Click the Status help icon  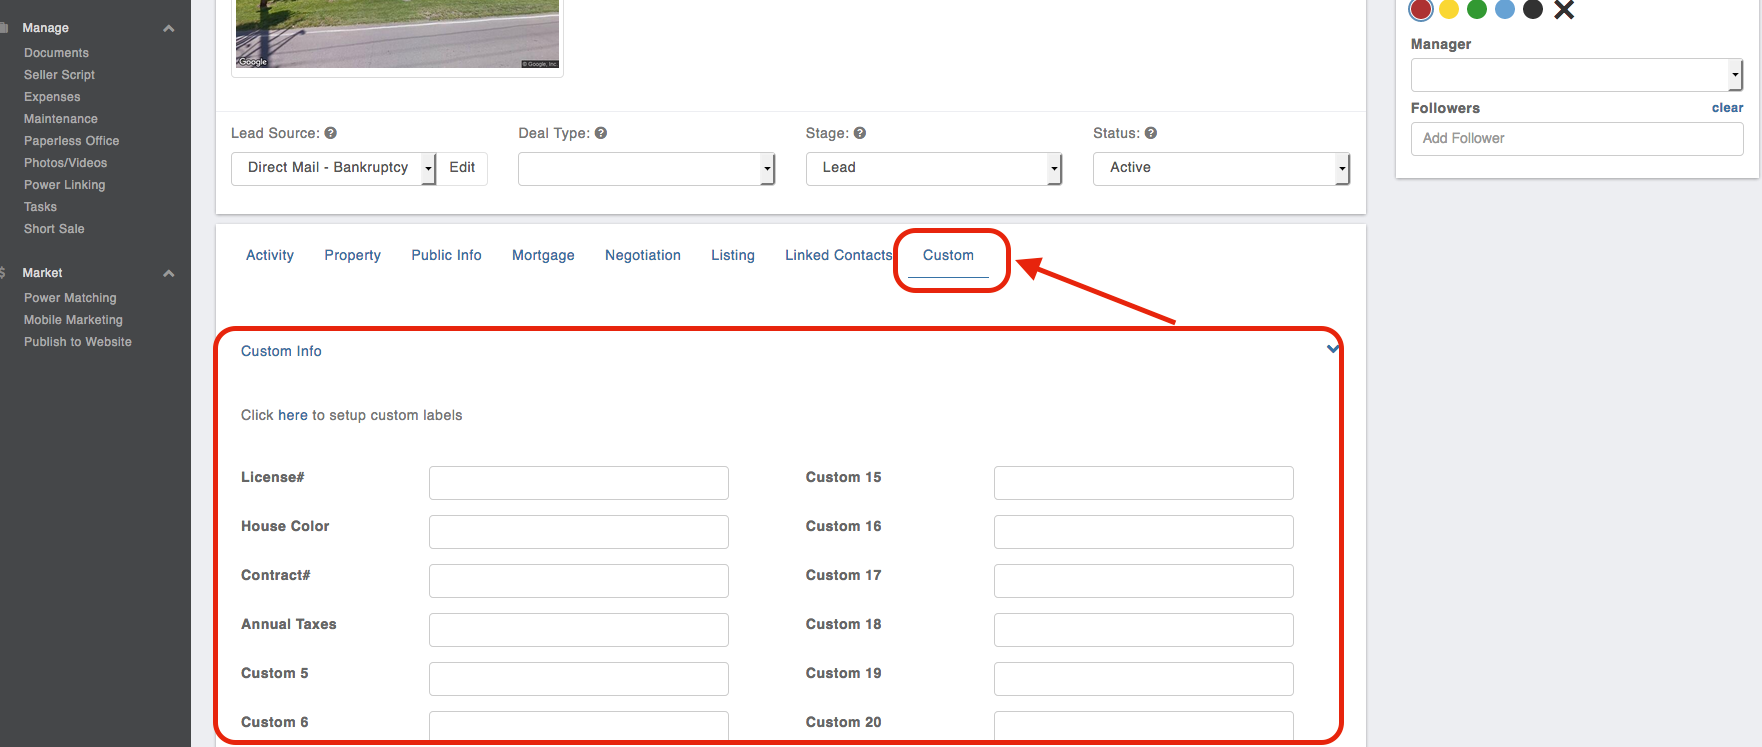(x=1151, y=133)
